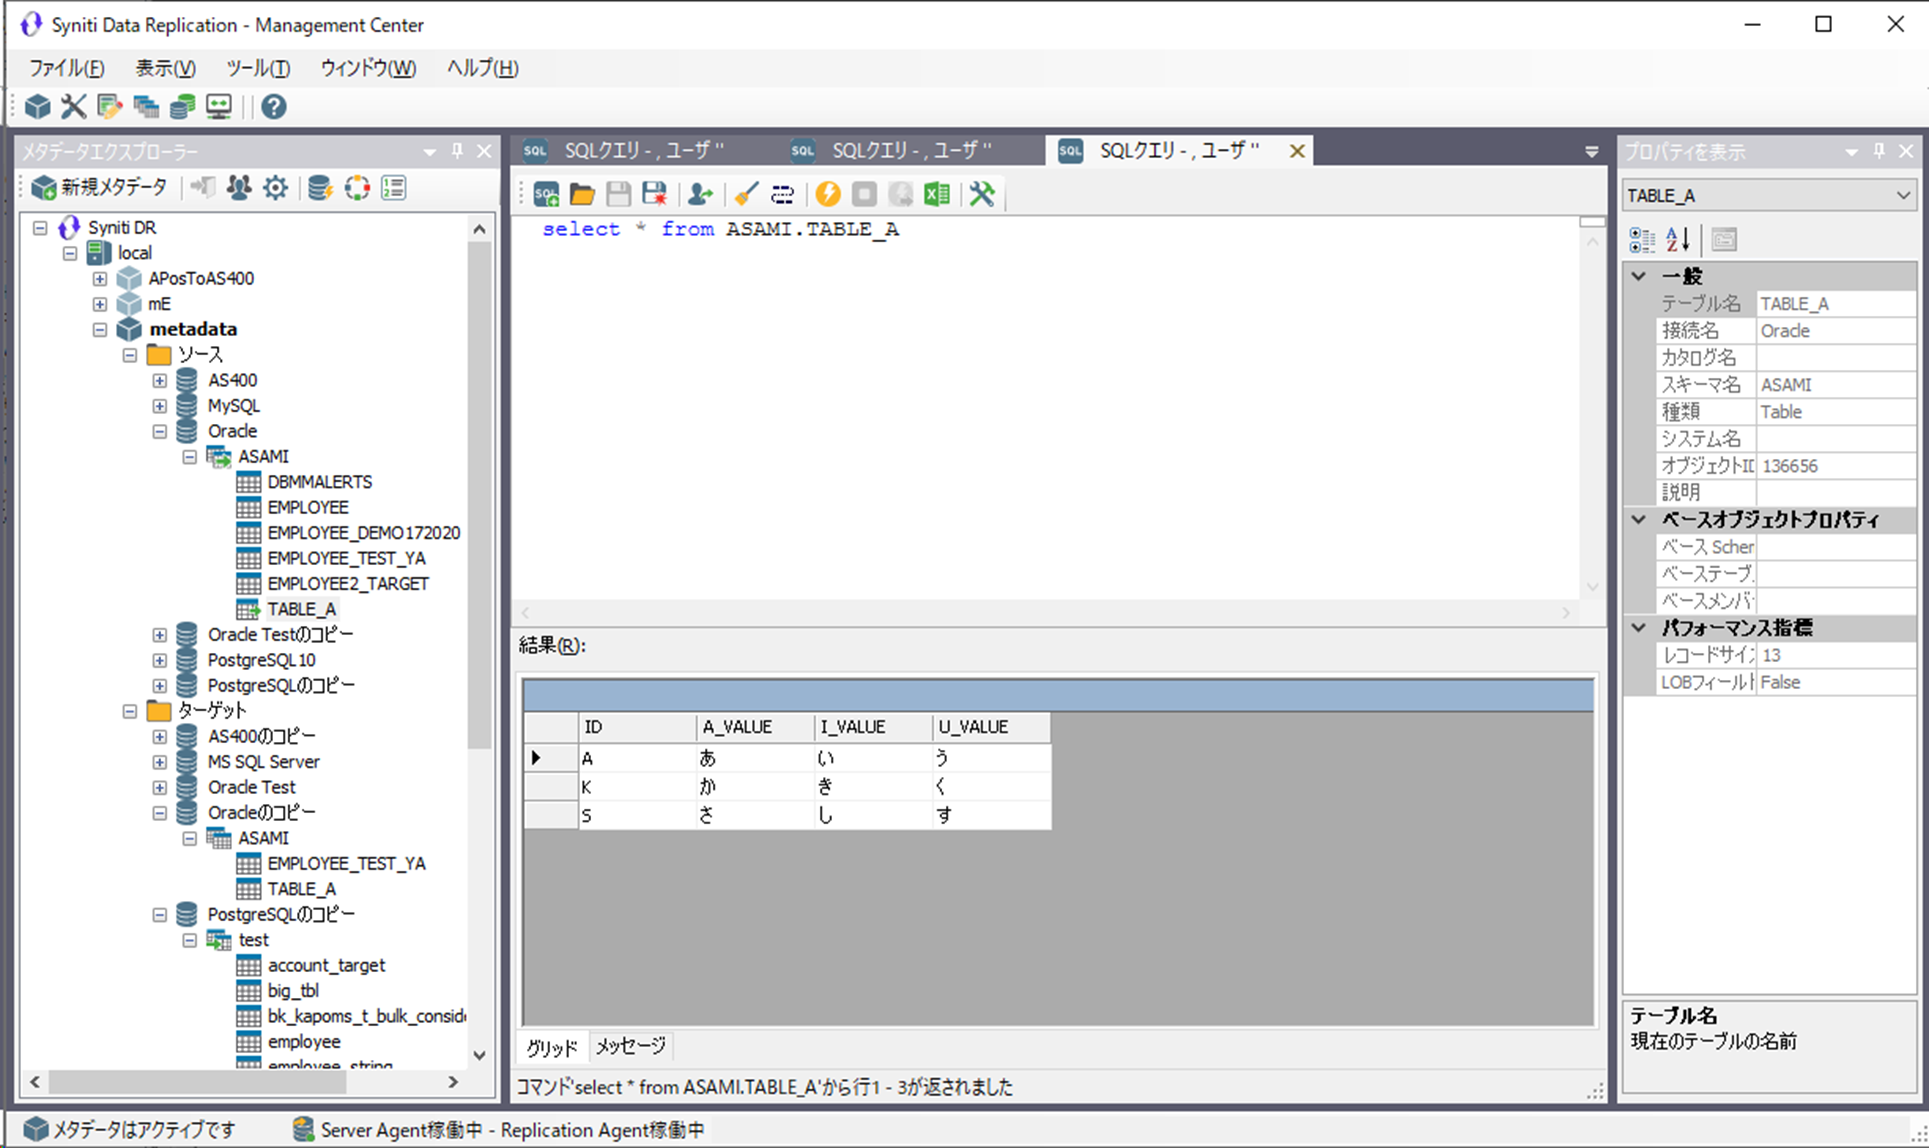Click the metadata cube icon in main toolbar
Image resolution: width=1929 pixels, height=1148 pixels.
[x=38, y=106]
